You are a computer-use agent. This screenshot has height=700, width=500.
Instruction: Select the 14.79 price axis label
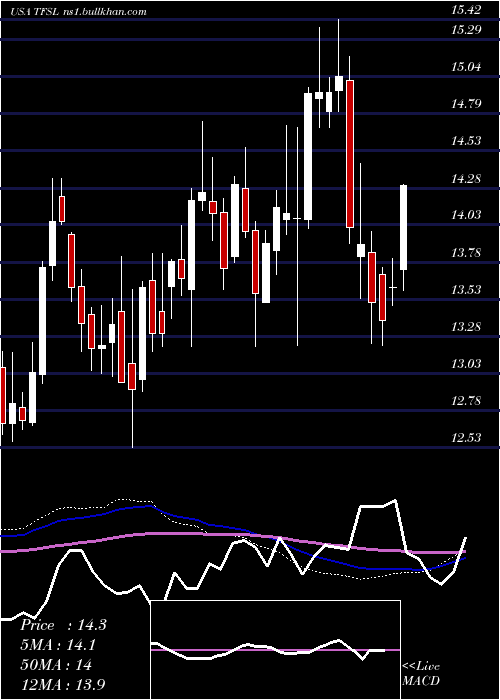click(x=466, y=104)
